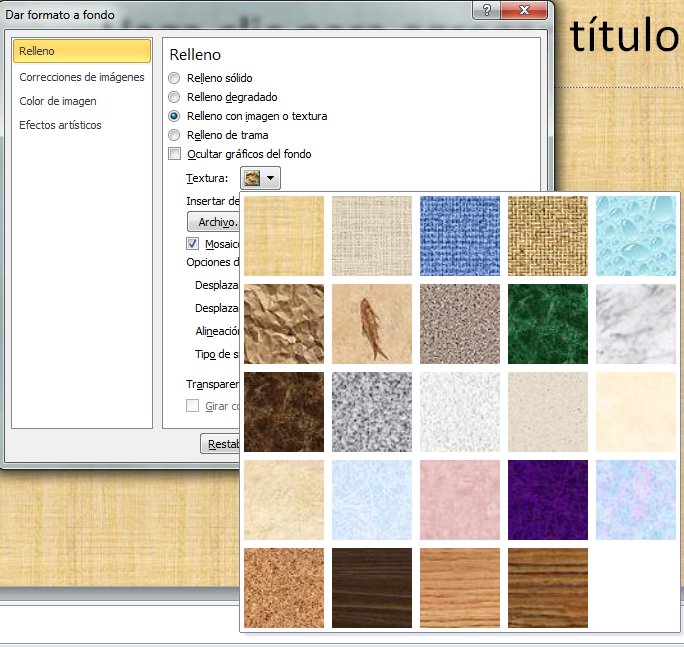
Task: Select the fish fossil texture
Action: point(372,324)
